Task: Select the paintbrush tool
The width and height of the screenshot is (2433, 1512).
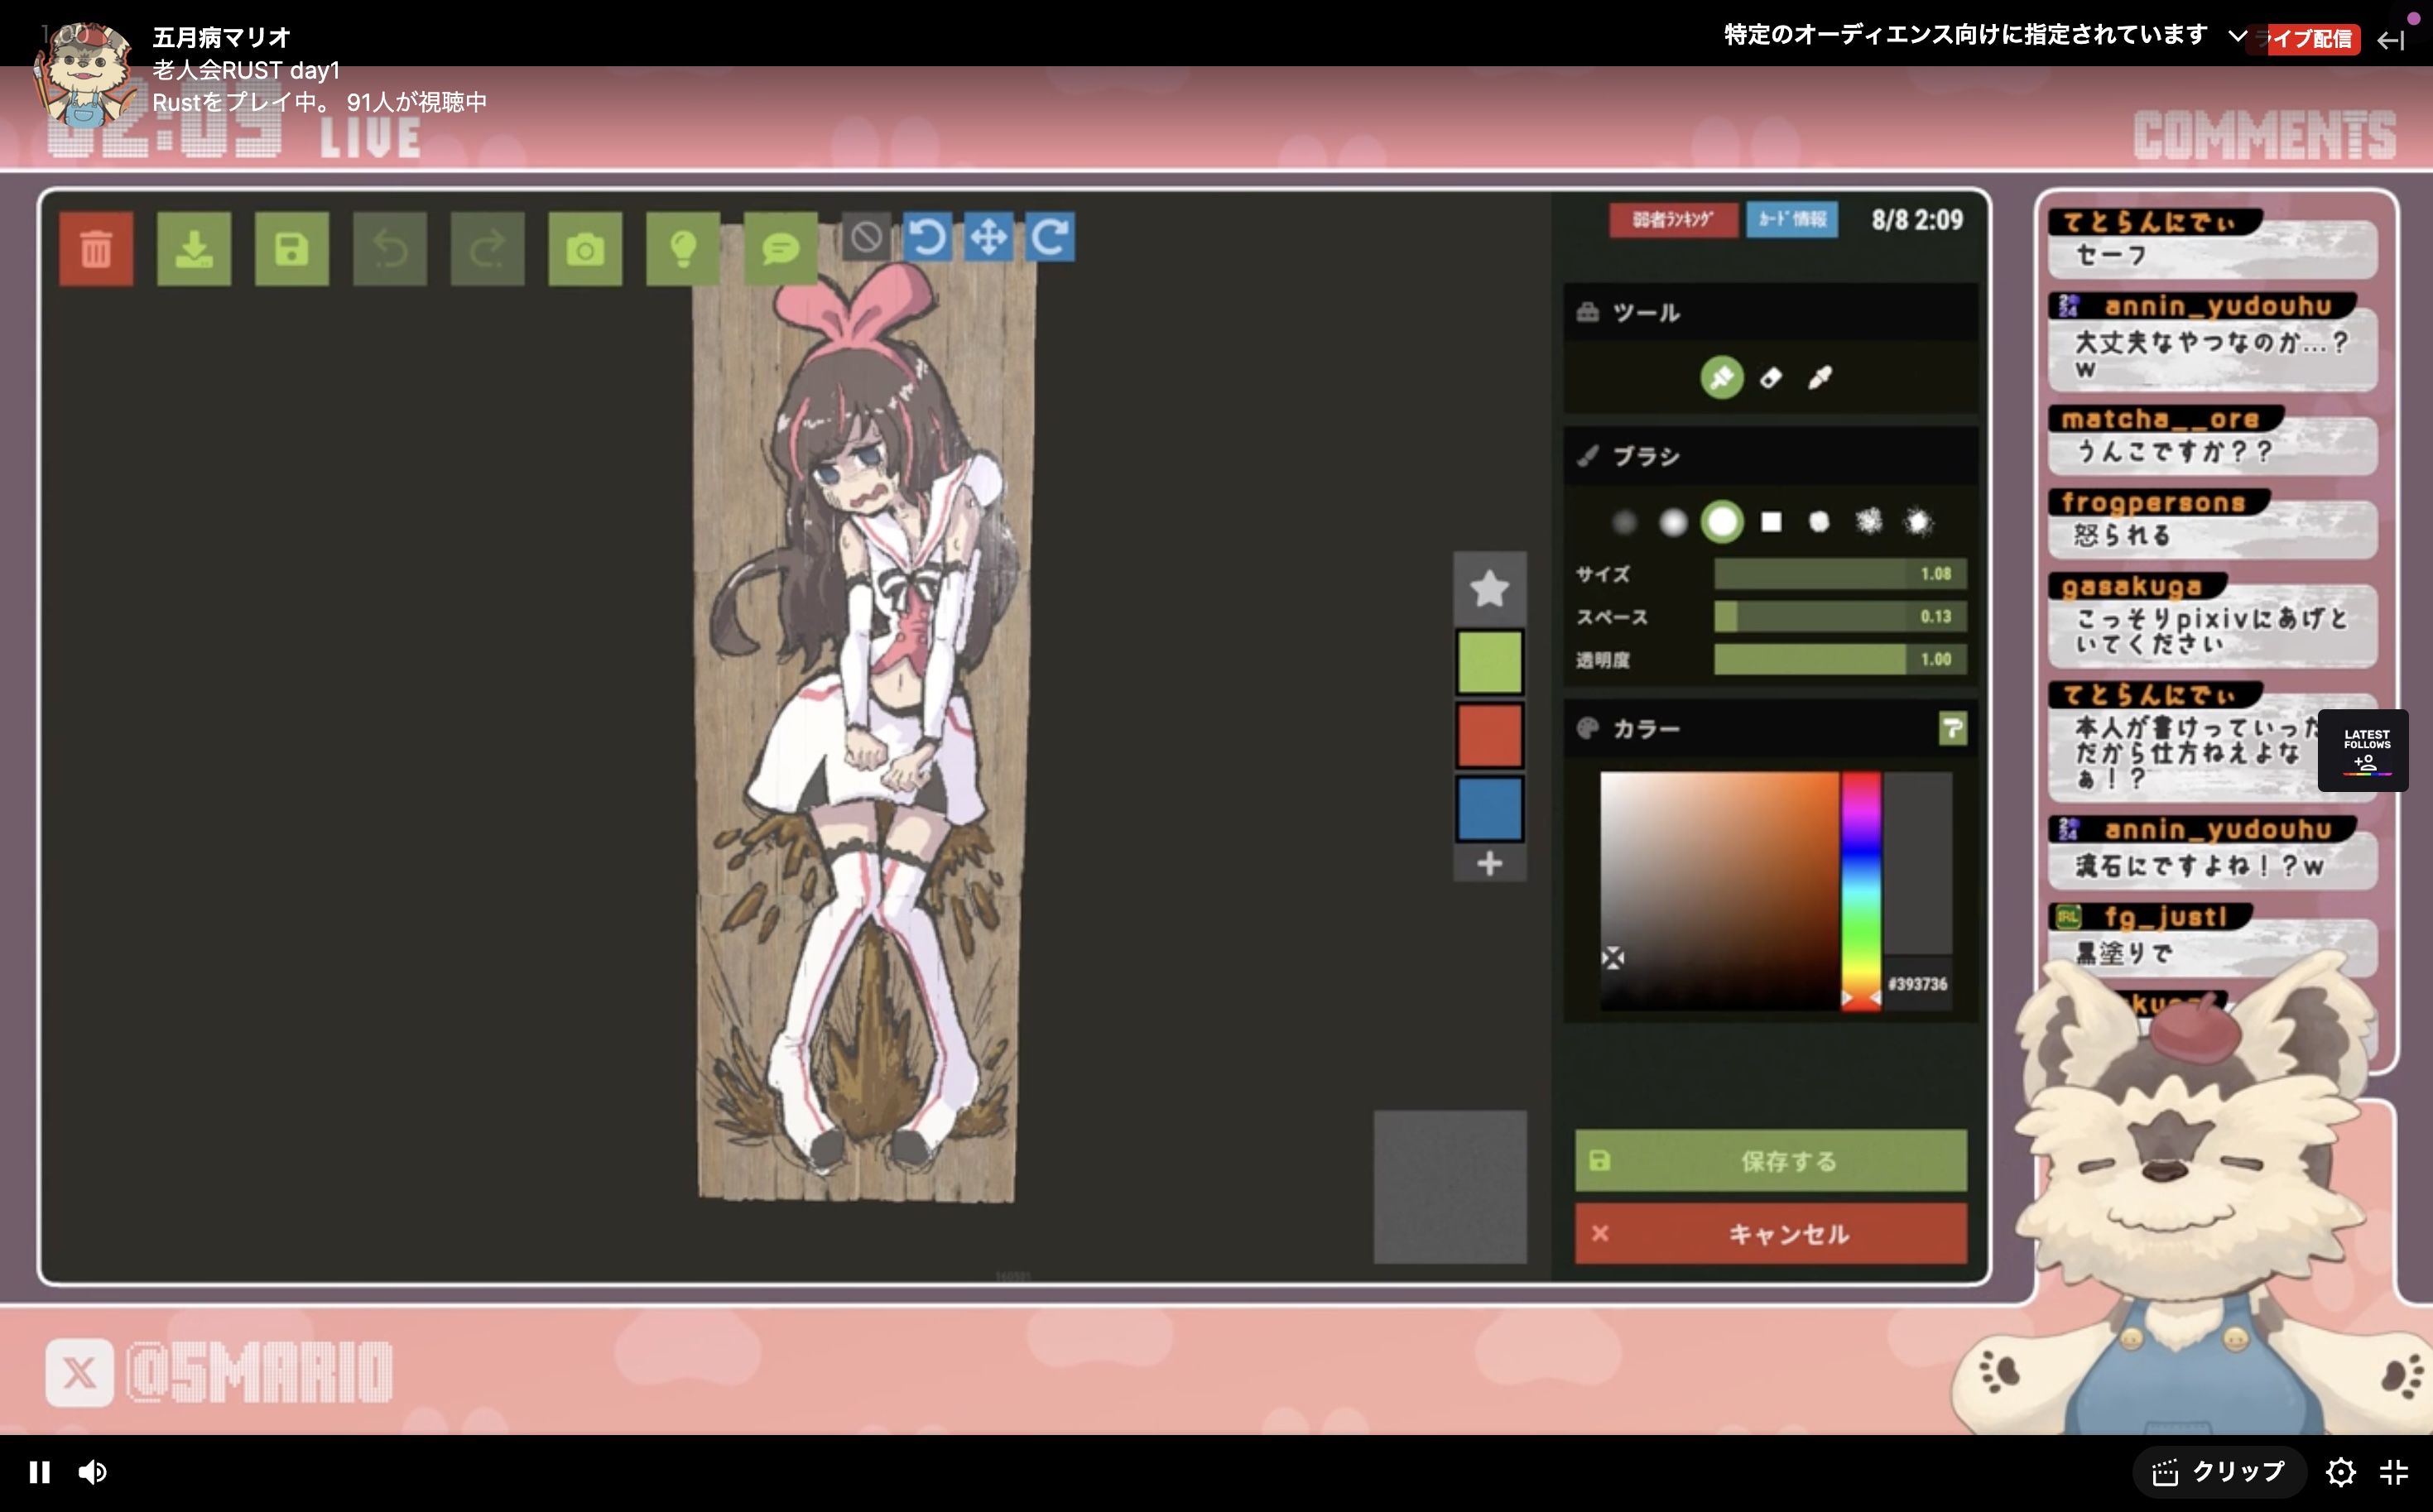Action: [x=1722, y=377]
